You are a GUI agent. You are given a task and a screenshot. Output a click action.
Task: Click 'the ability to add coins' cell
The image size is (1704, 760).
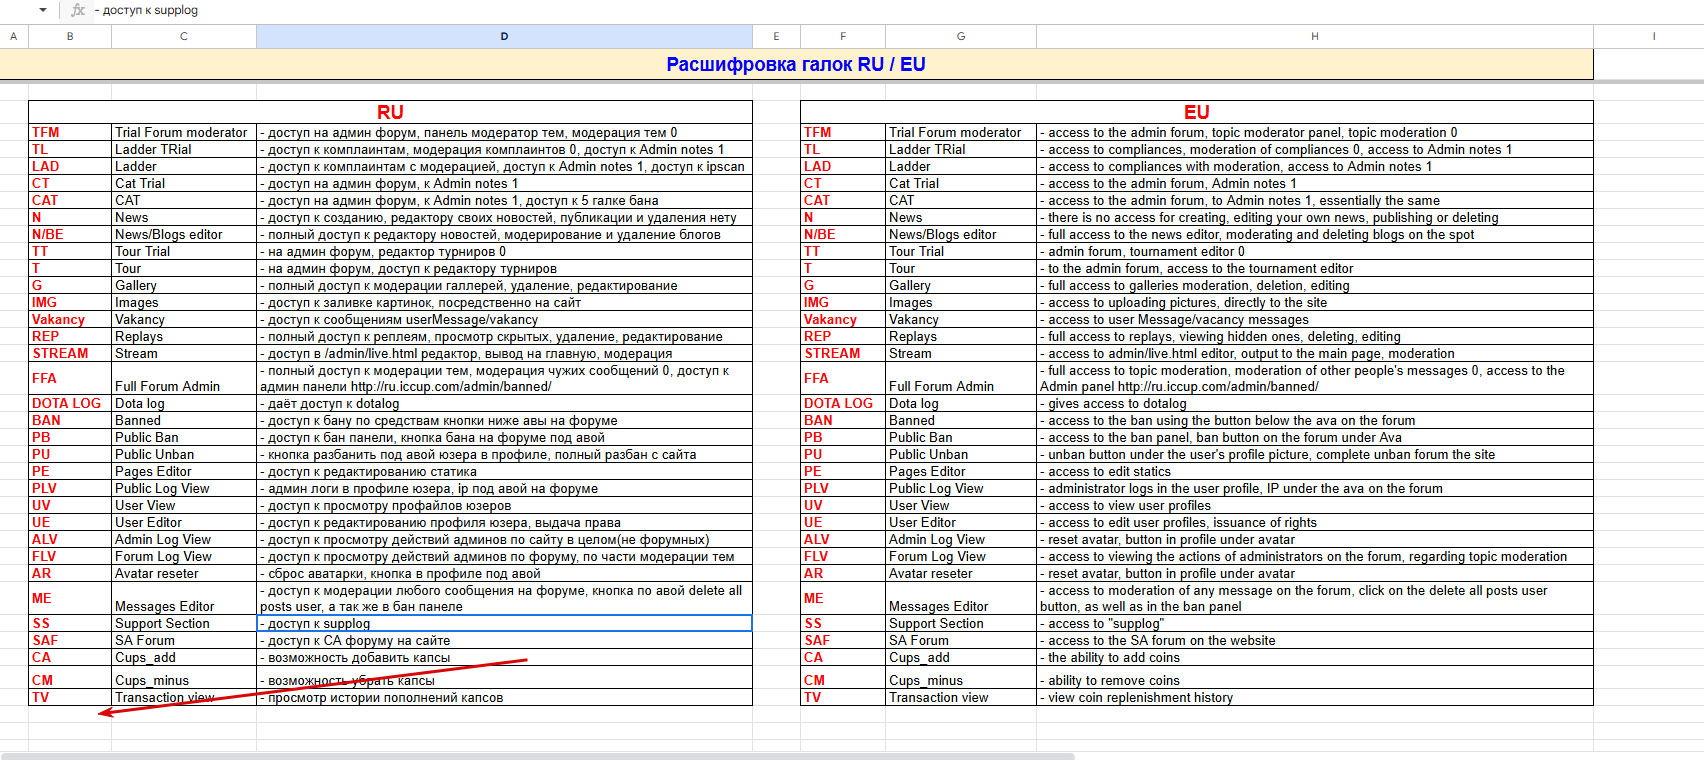[1315, 657]
